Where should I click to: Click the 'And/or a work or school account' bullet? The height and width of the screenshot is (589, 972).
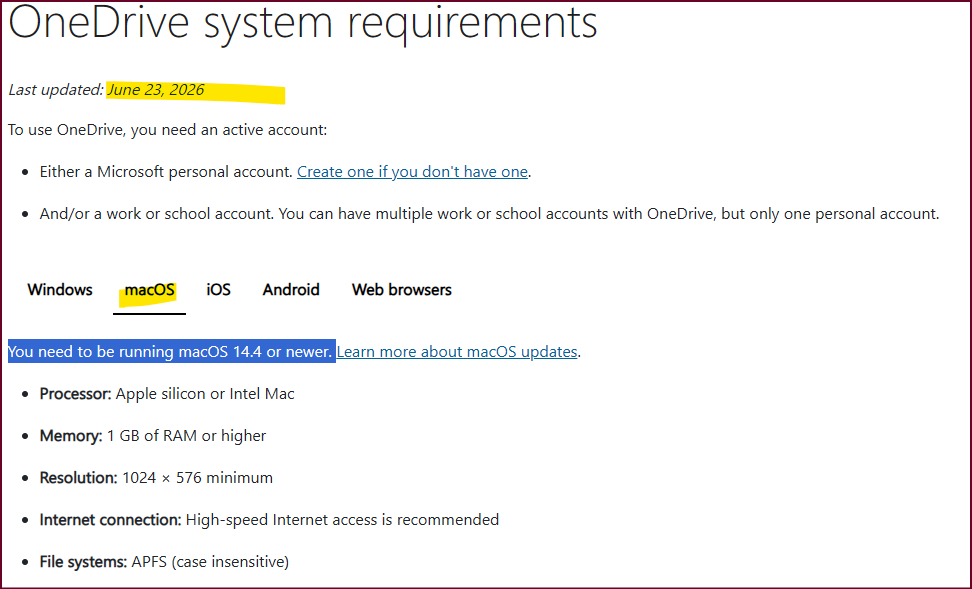pyautogui.click(x=489, y=214)
